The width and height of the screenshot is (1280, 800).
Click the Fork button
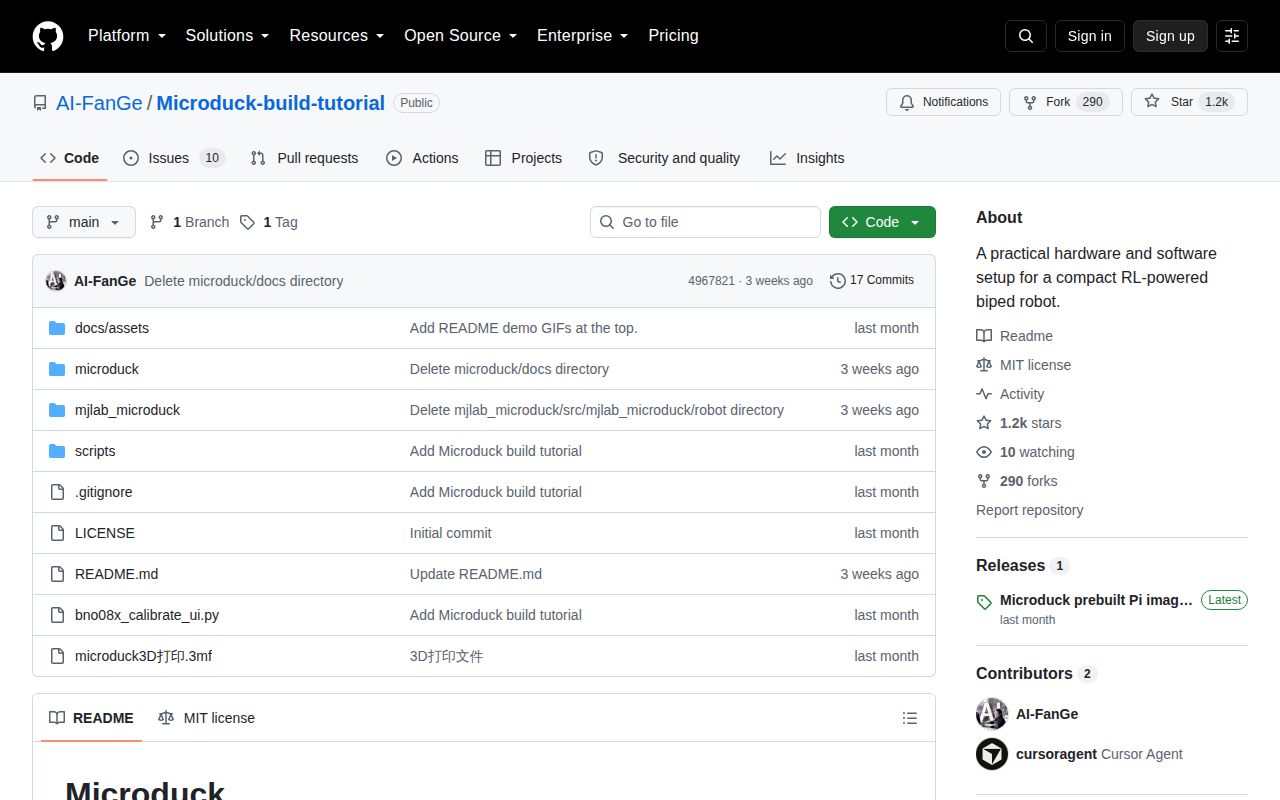coord(1066,102)
